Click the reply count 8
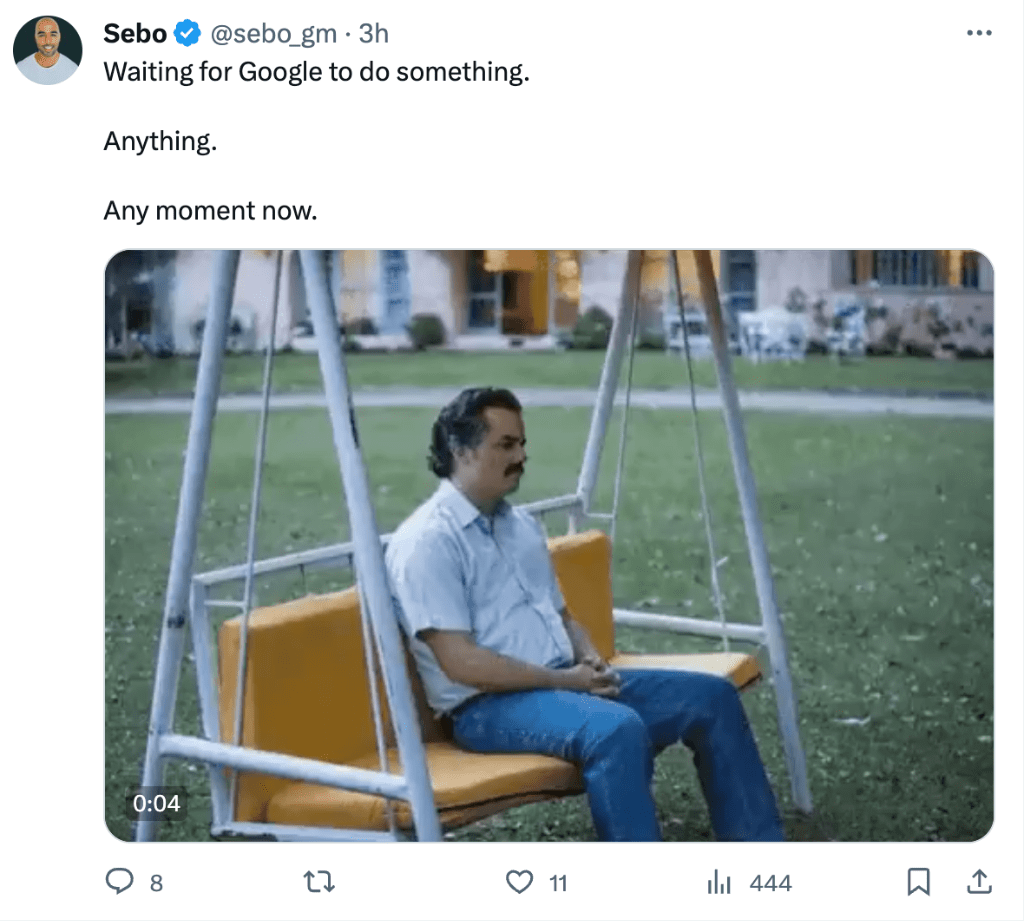 (156, 883)
